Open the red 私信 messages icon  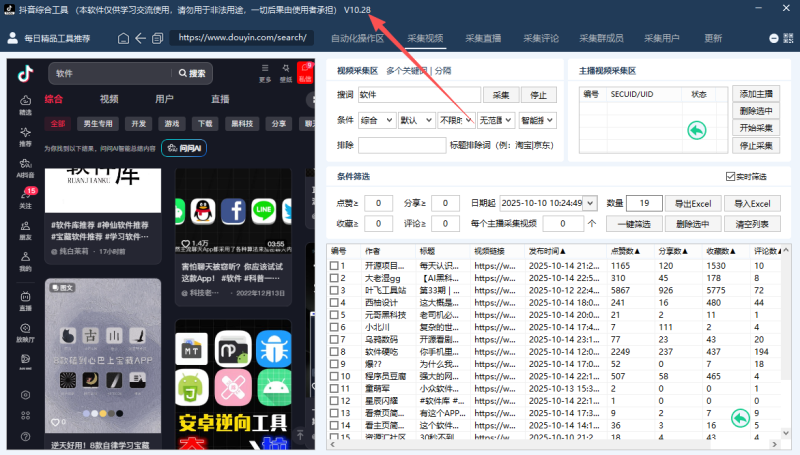click(305, 72)
